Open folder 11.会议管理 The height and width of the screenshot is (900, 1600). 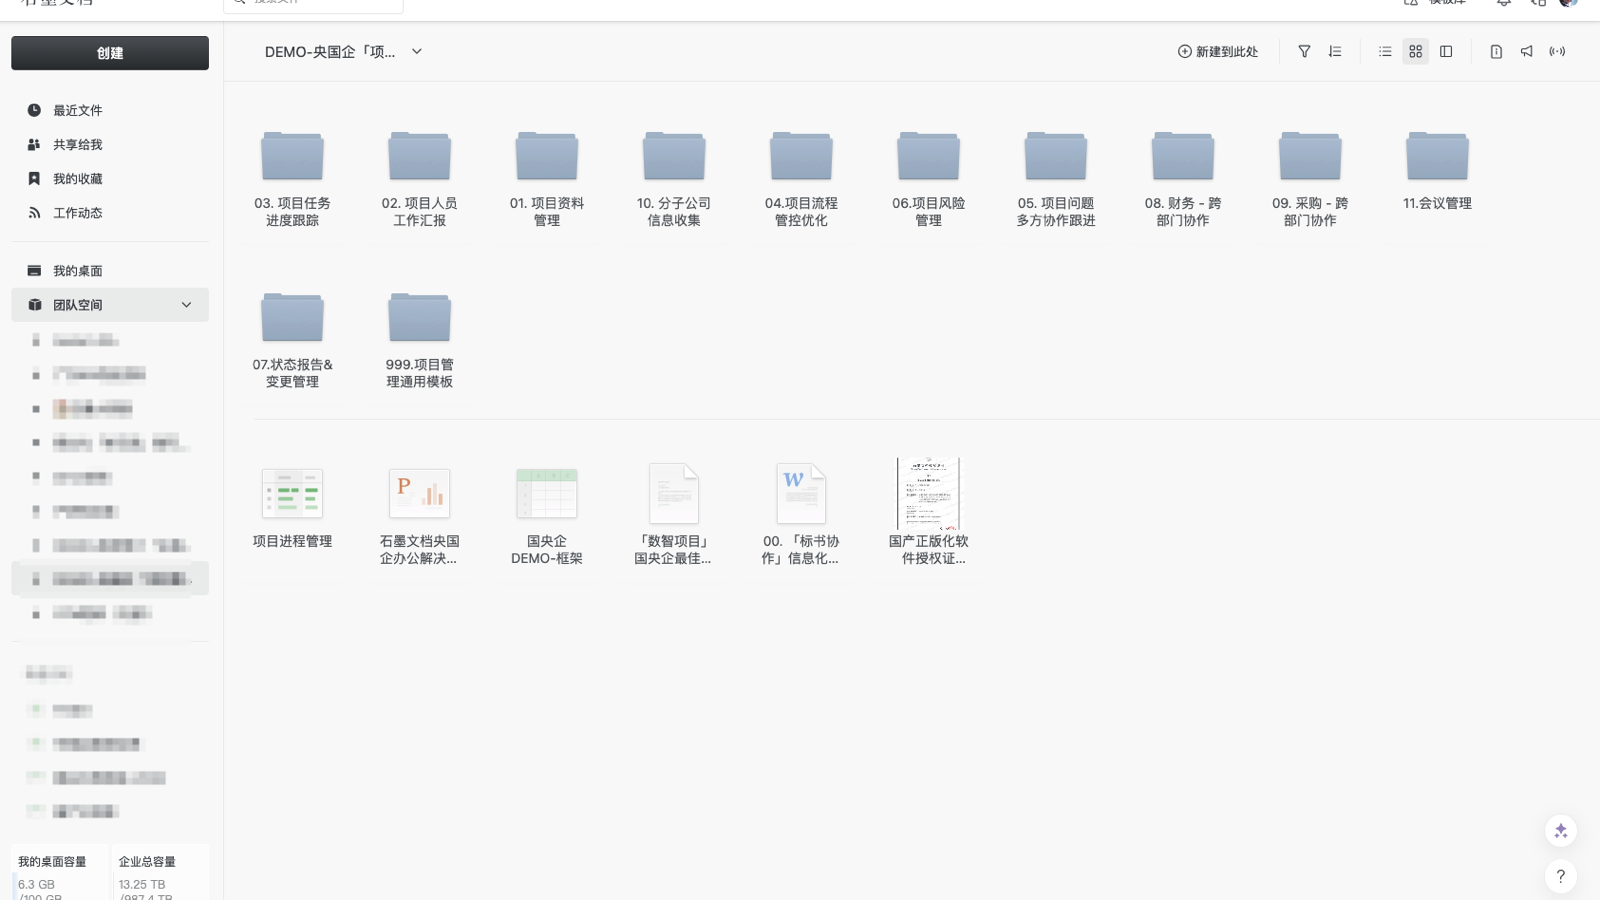coord(1437,171)
